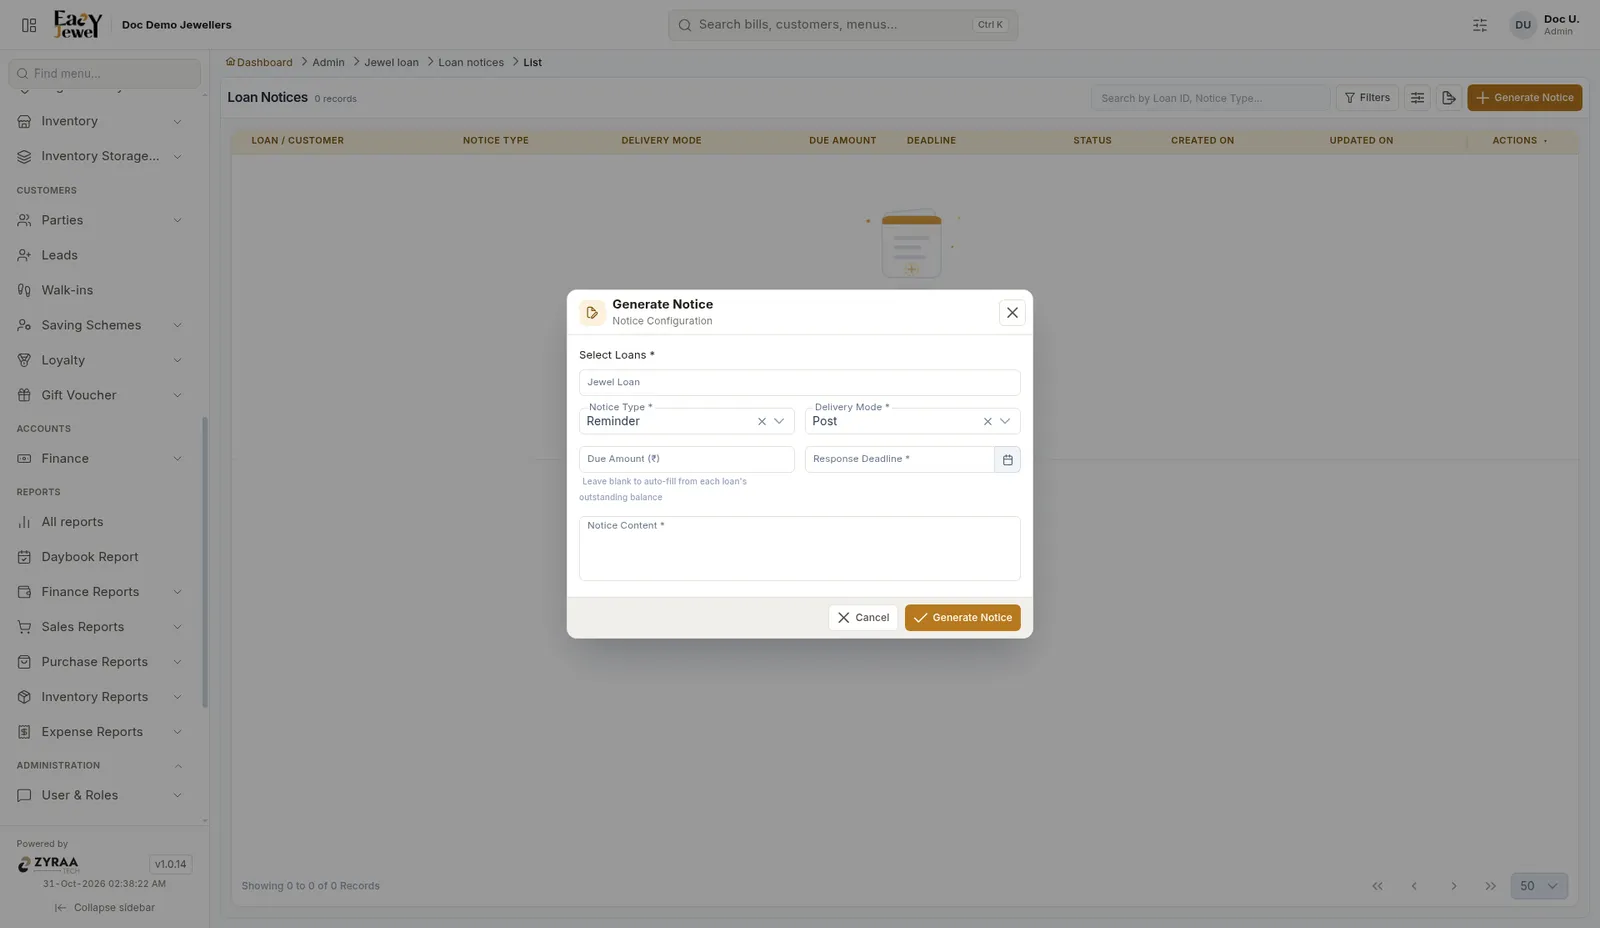Viewport: 1600px width, 928px height.
Task: Open the preferences sliders icon in header
Action: coord(1480,25)
